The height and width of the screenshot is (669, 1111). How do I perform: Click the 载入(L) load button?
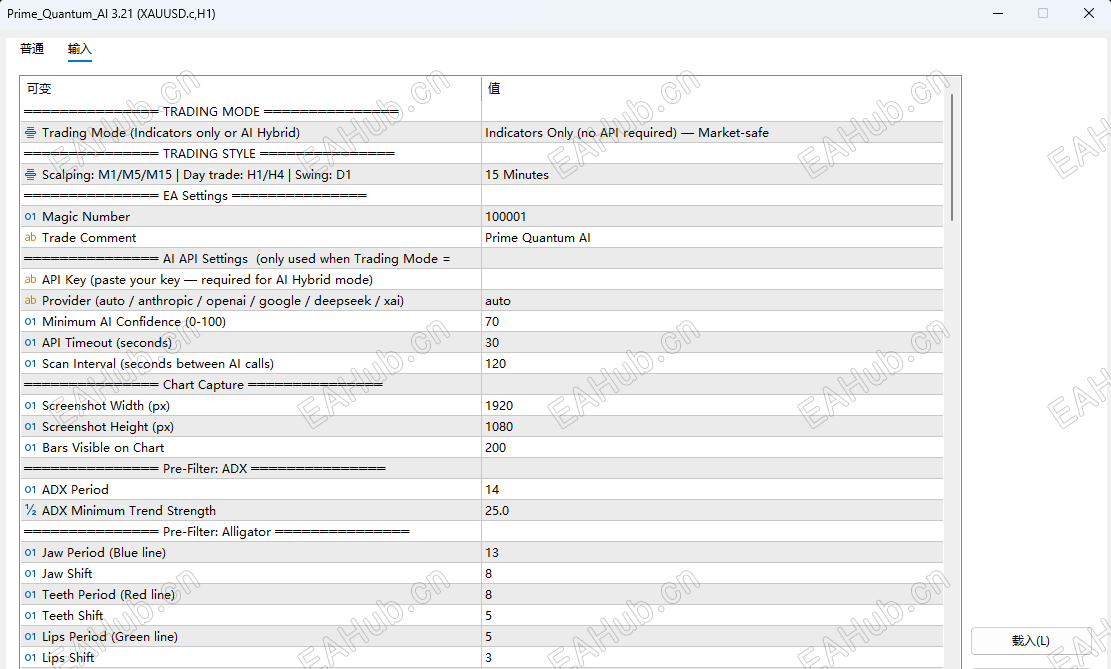click(x=1030, y=641)
